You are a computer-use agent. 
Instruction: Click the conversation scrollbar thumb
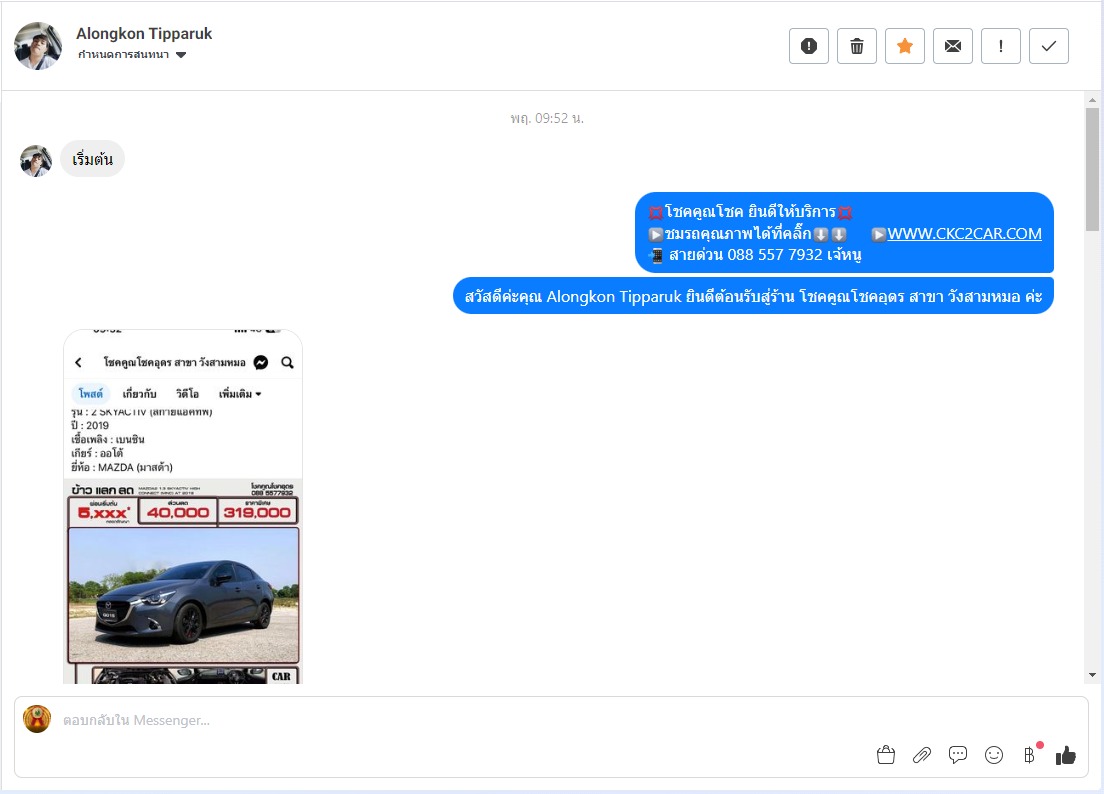[1092, 169]
